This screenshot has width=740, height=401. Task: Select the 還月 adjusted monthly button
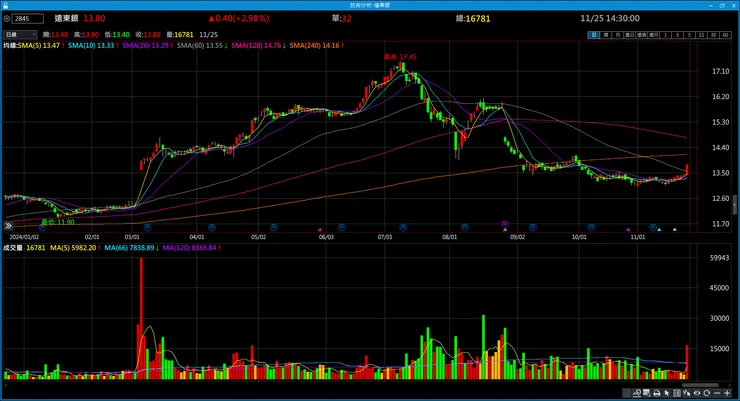653,35
